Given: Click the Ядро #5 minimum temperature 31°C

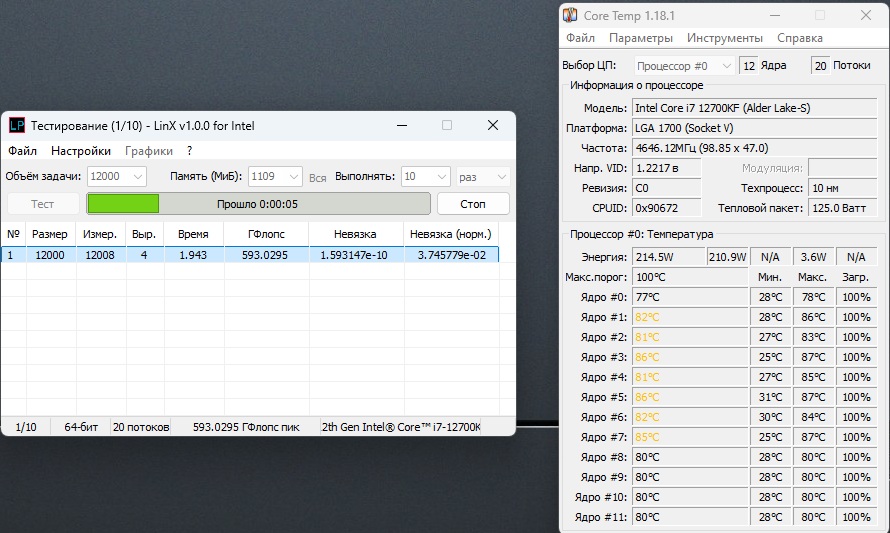Looking at the screenshot, I should [x=770, y=397].
